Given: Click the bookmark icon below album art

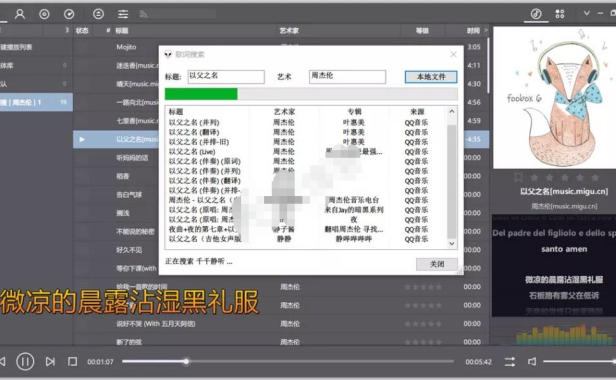Looking at the screenshot, I should [518, 178].
